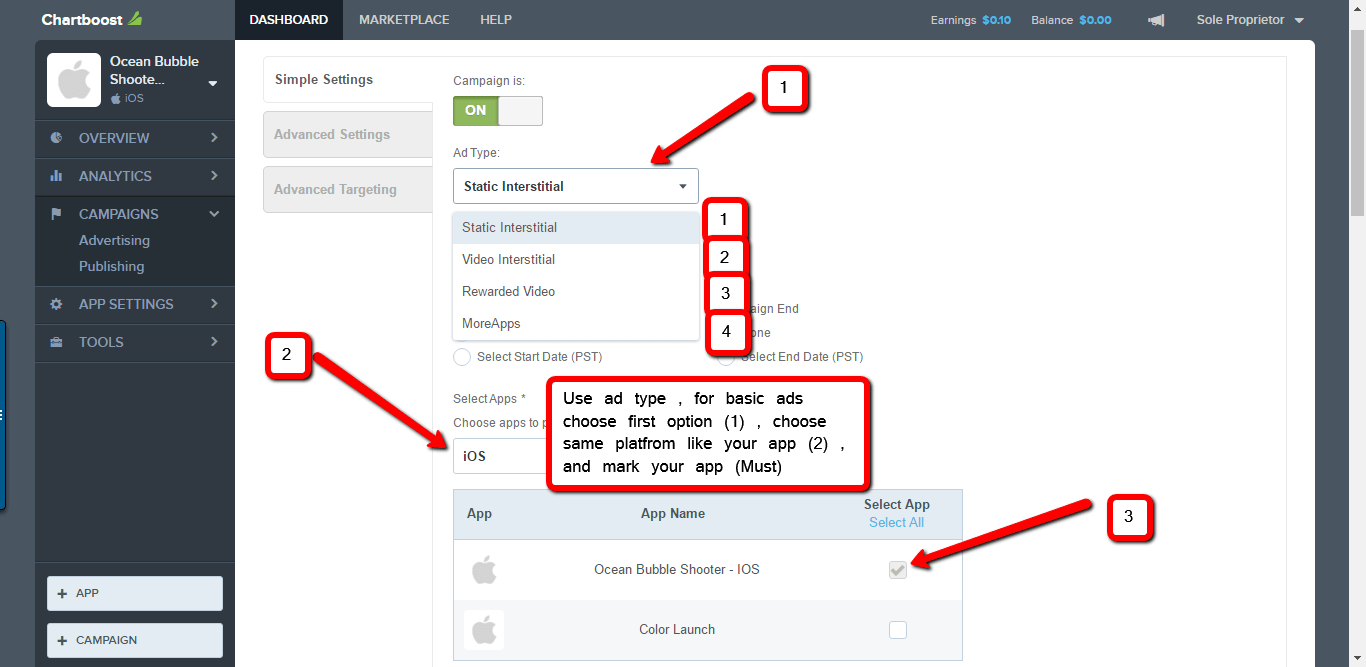This screenshot has height=667, width=1366.
Task: Switch to the Marketplace tab
Action: [404, 20]
